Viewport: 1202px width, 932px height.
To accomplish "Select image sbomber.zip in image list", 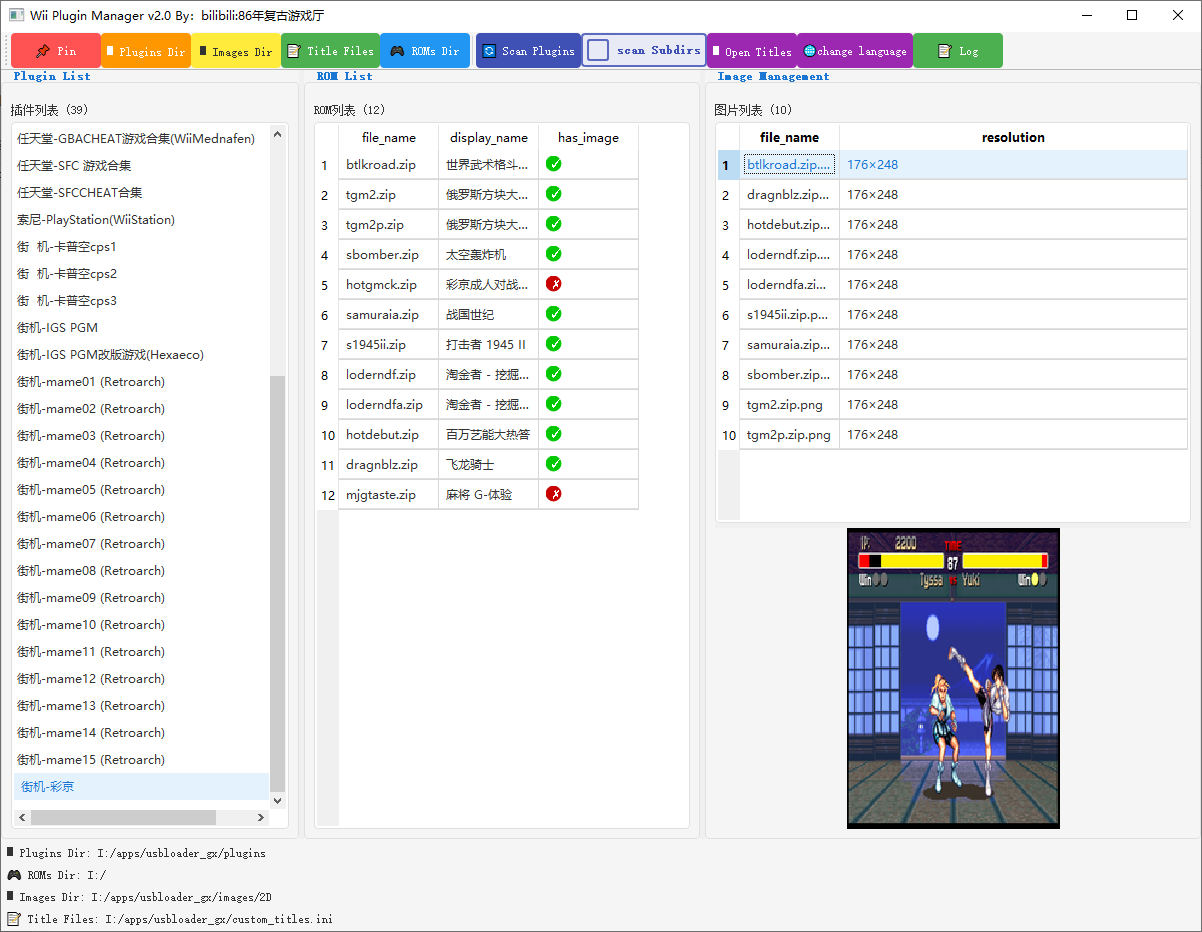I will 789,375.
